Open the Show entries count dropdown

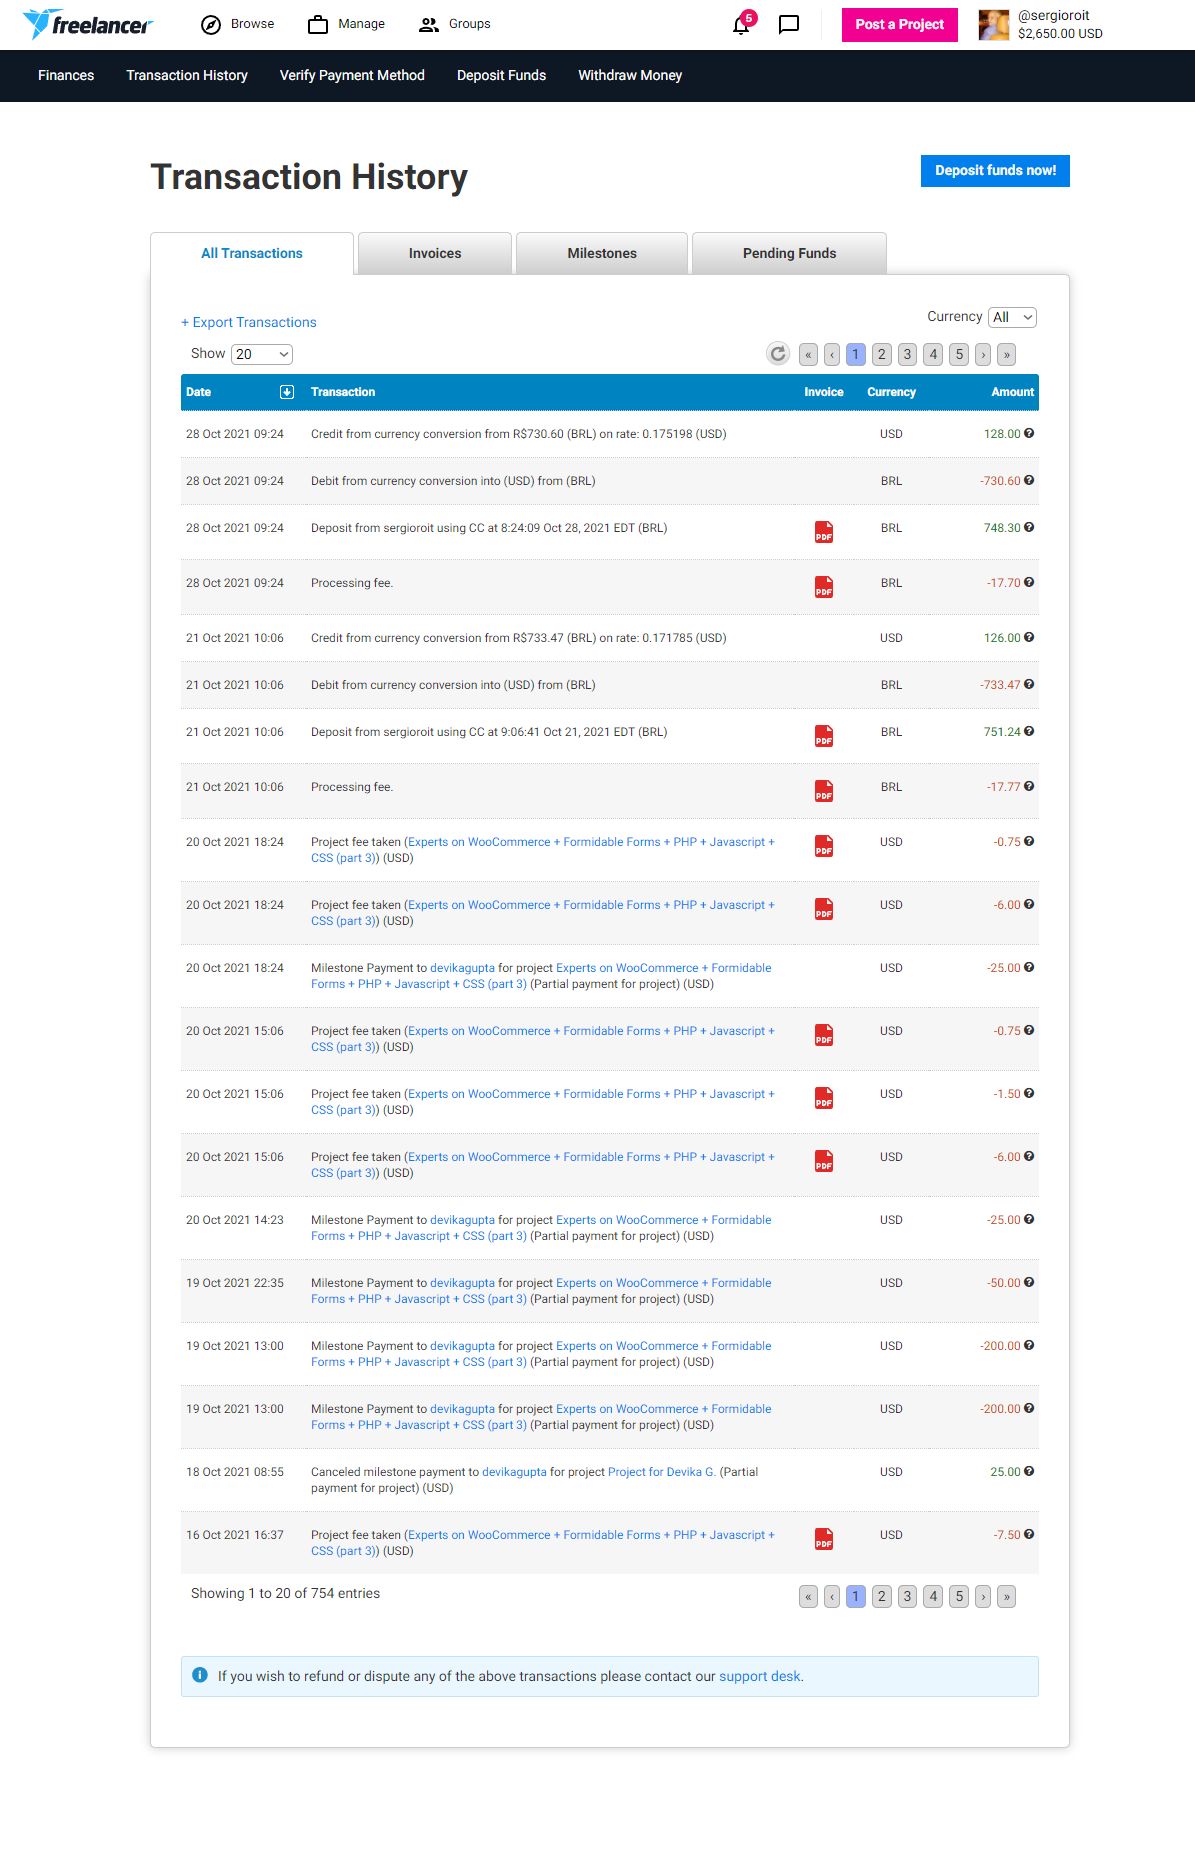262,354
